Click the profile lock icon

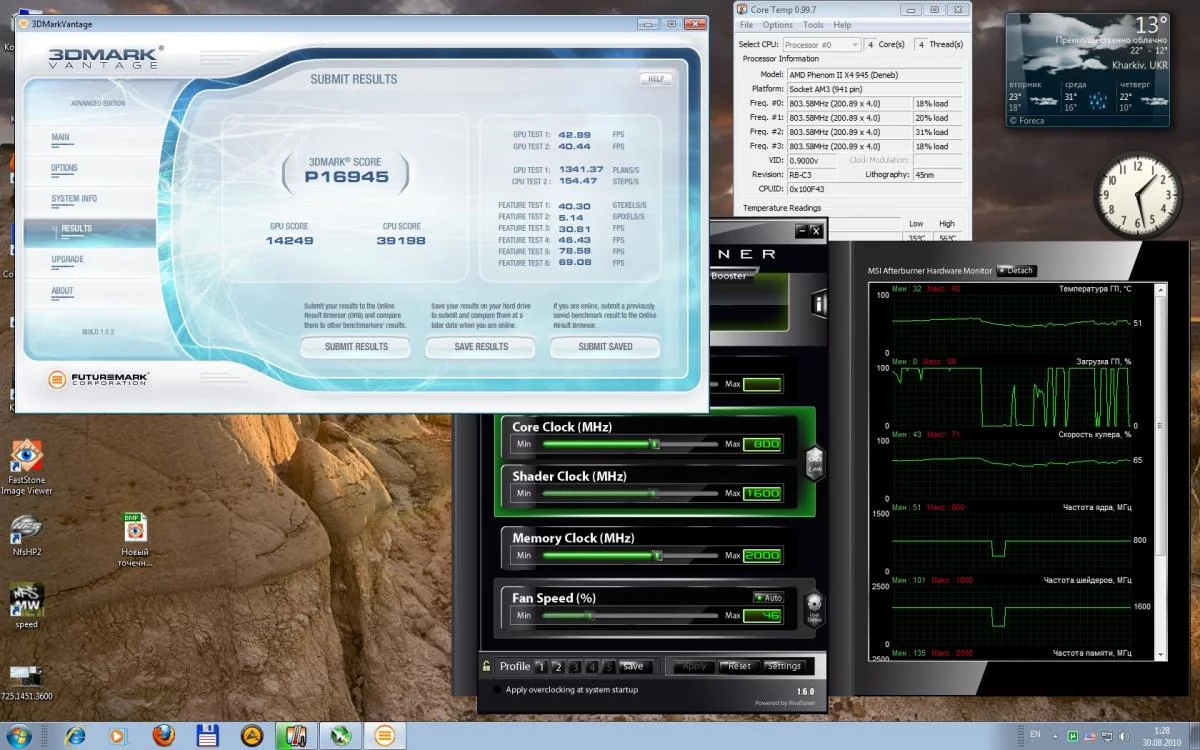click(487, 666)
